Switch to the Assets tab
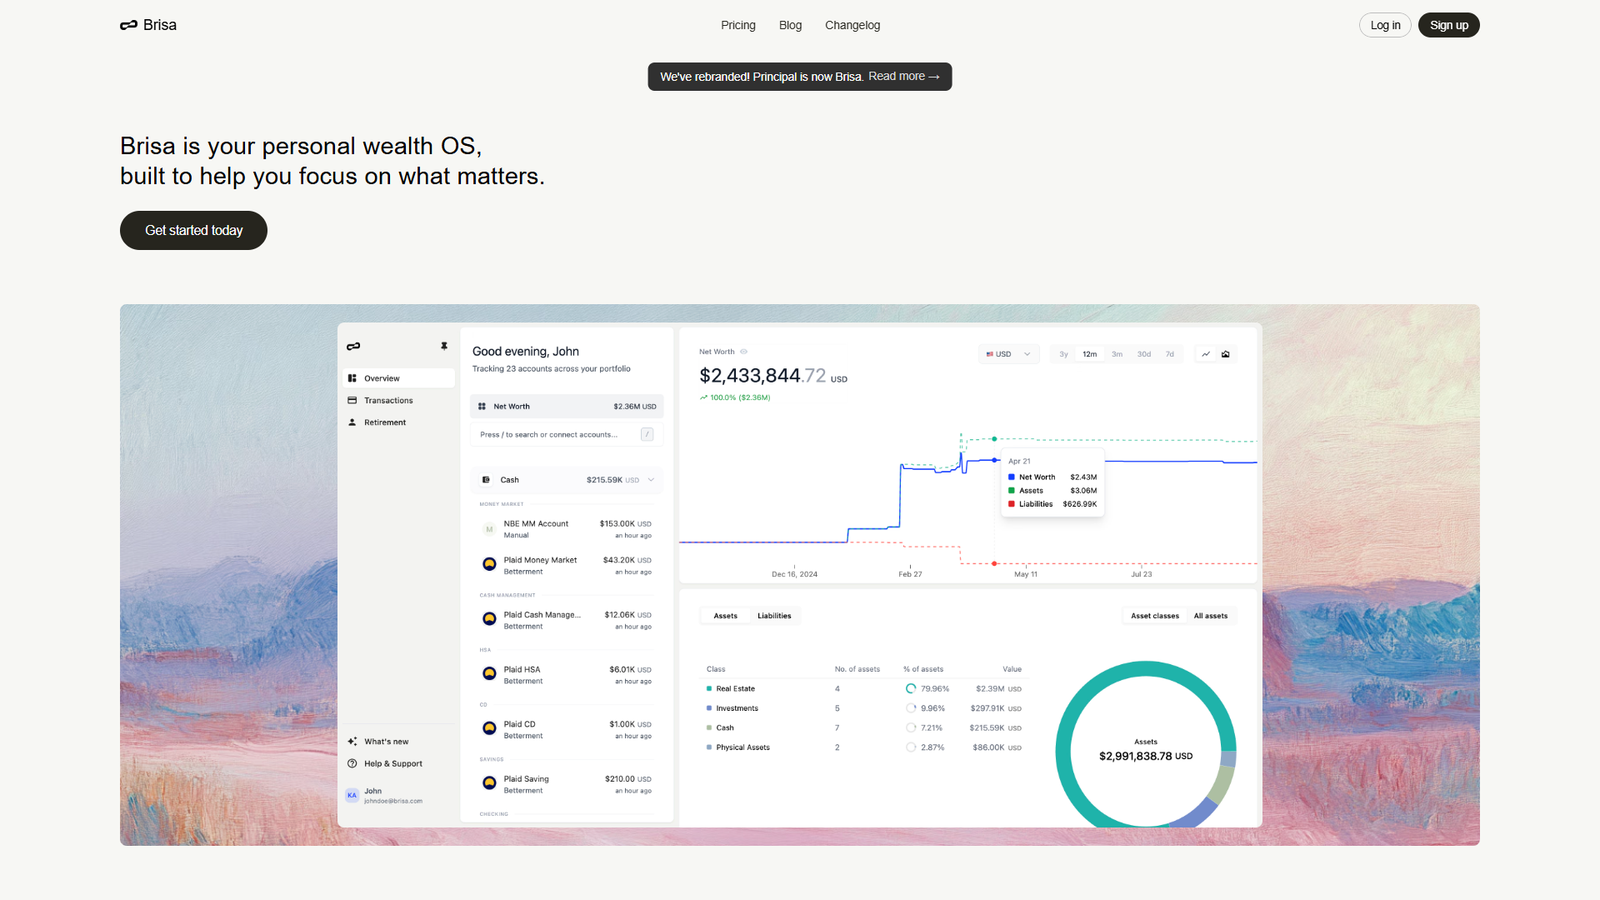The width and height of the screenshot is (1600, 900). coord(726,616)
